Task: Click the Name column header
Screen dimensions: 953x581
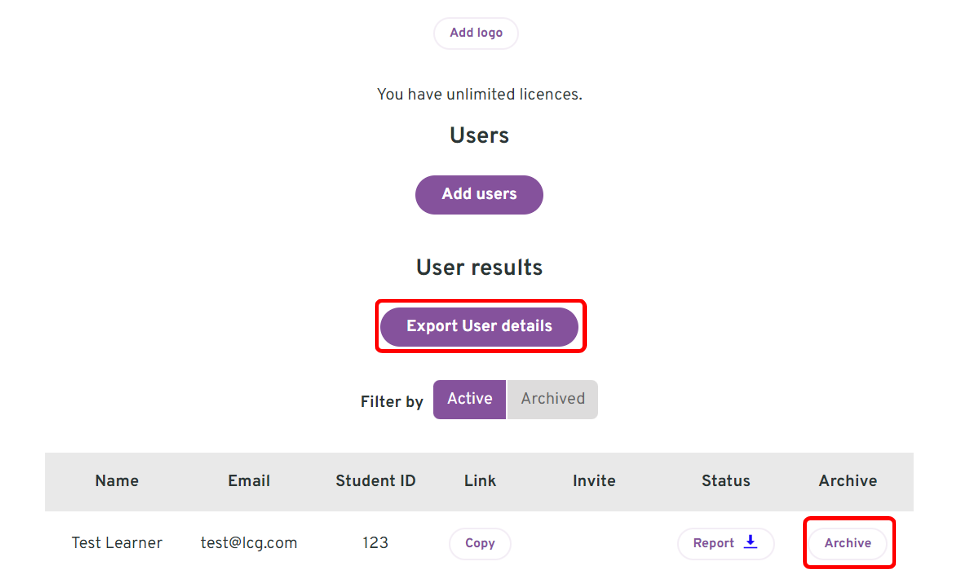Action: (x=117, y=481)
